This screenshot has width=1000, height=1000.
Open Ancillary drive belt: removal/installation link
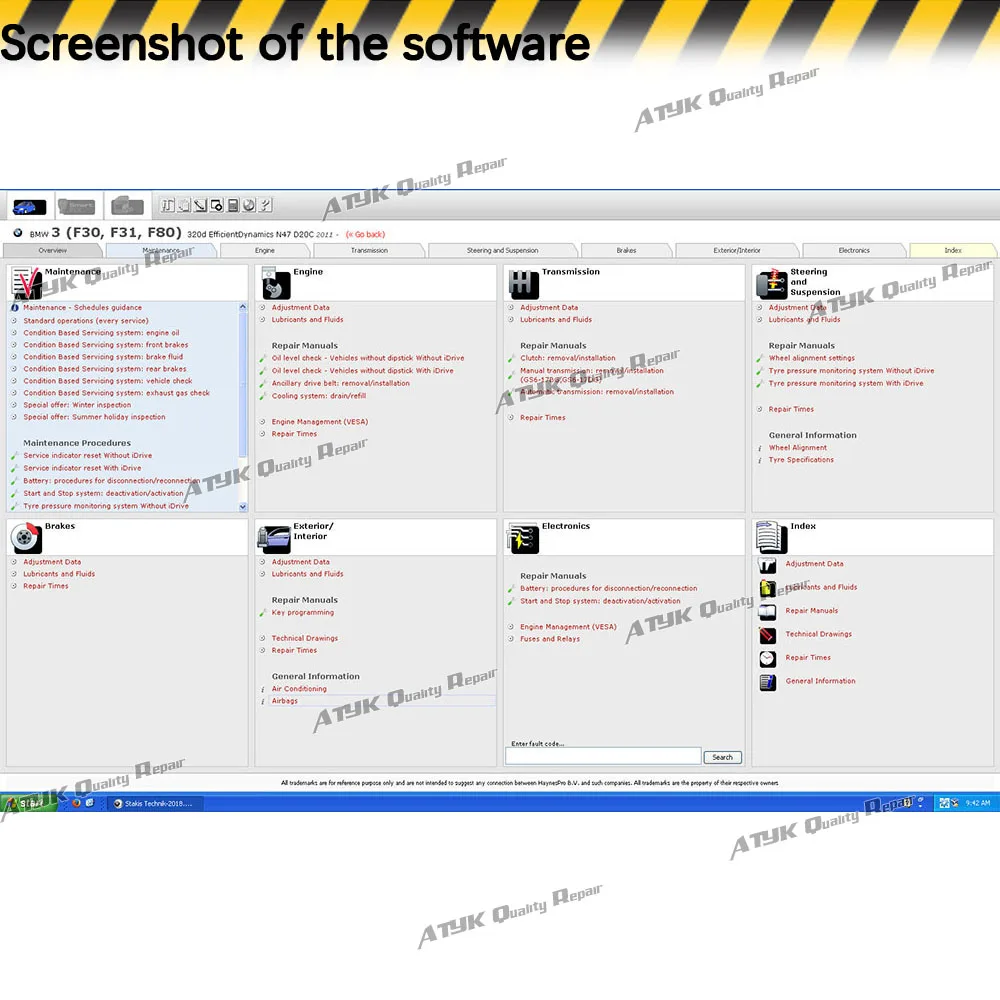point(341,383)
